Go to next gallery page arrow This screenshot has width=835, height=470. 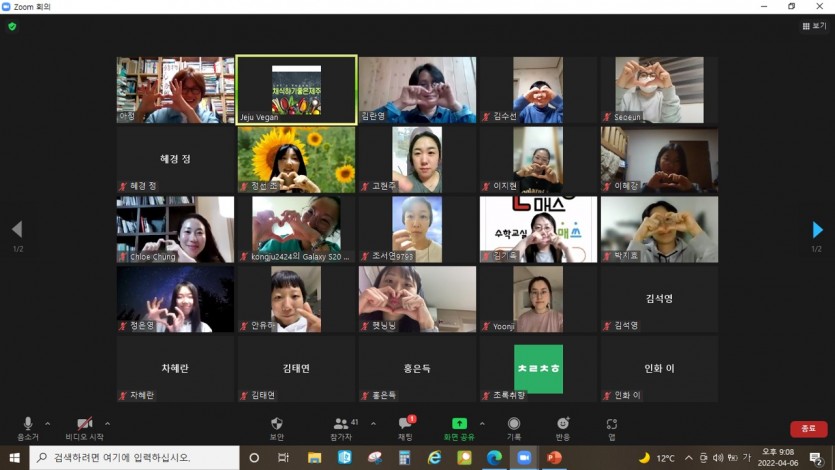[x=817, y=229]
